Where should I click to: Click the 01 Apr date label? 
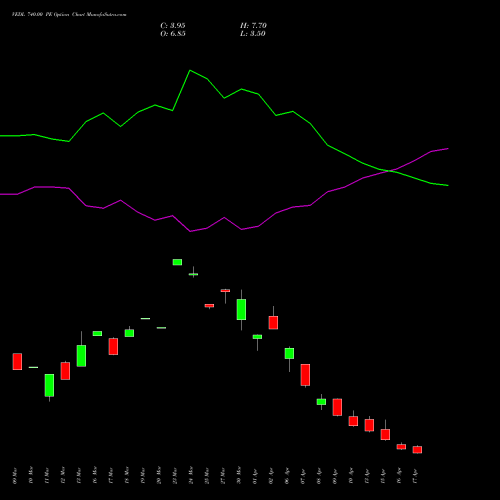coord(255,476)
